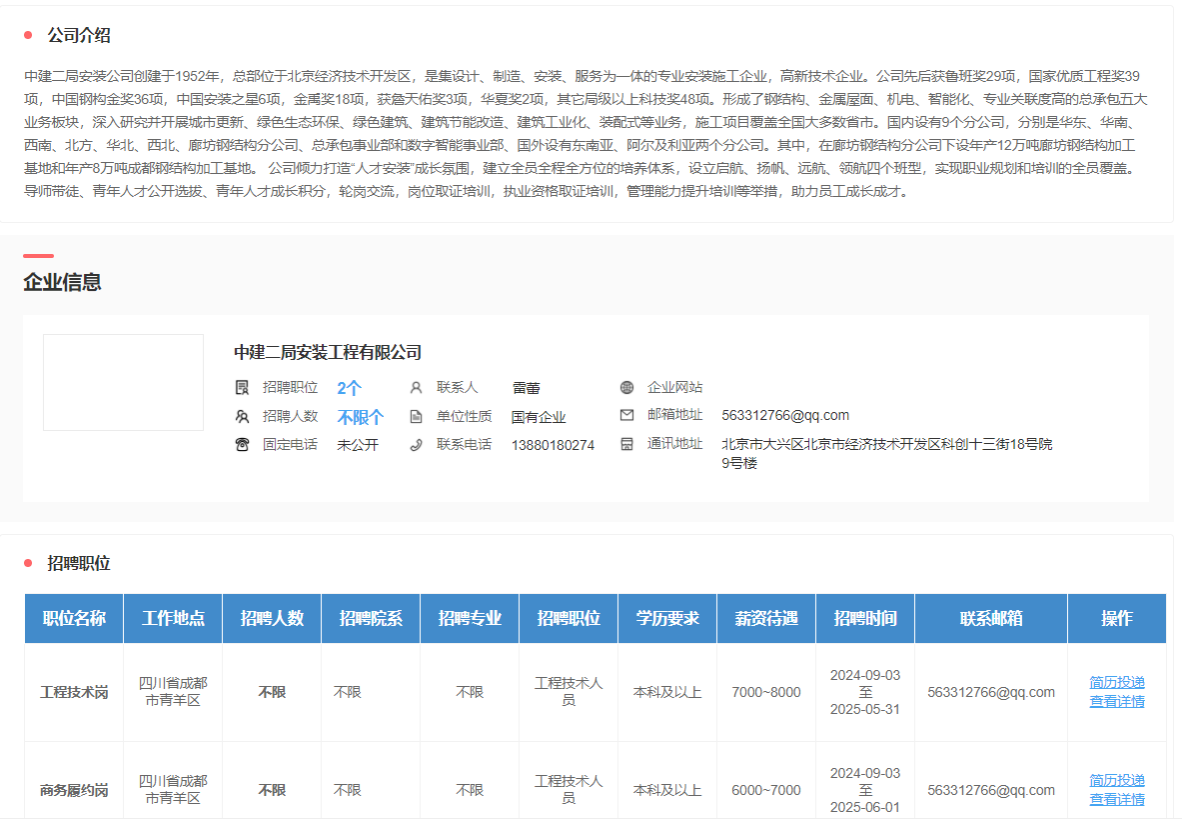The image size is (1182, 826).
Task: Click 简历投递 for 商务履约岗
Action: pyautogui.click(x=1116, y=780)
